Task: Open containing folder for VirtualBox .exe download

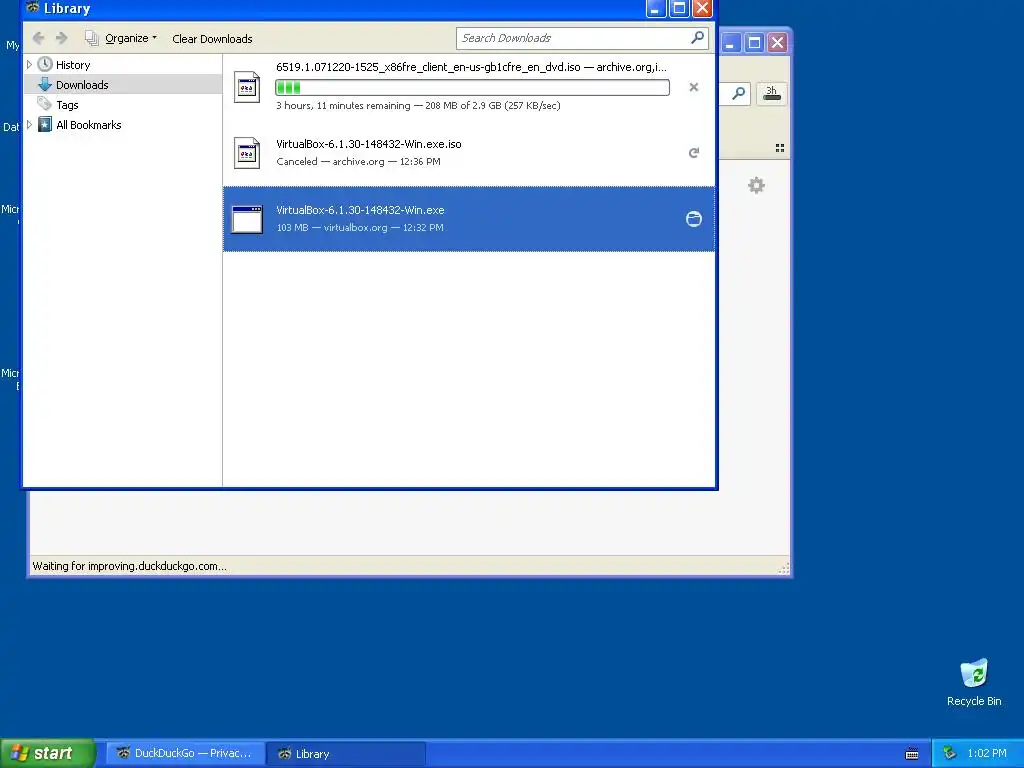Action: point(694,219)
